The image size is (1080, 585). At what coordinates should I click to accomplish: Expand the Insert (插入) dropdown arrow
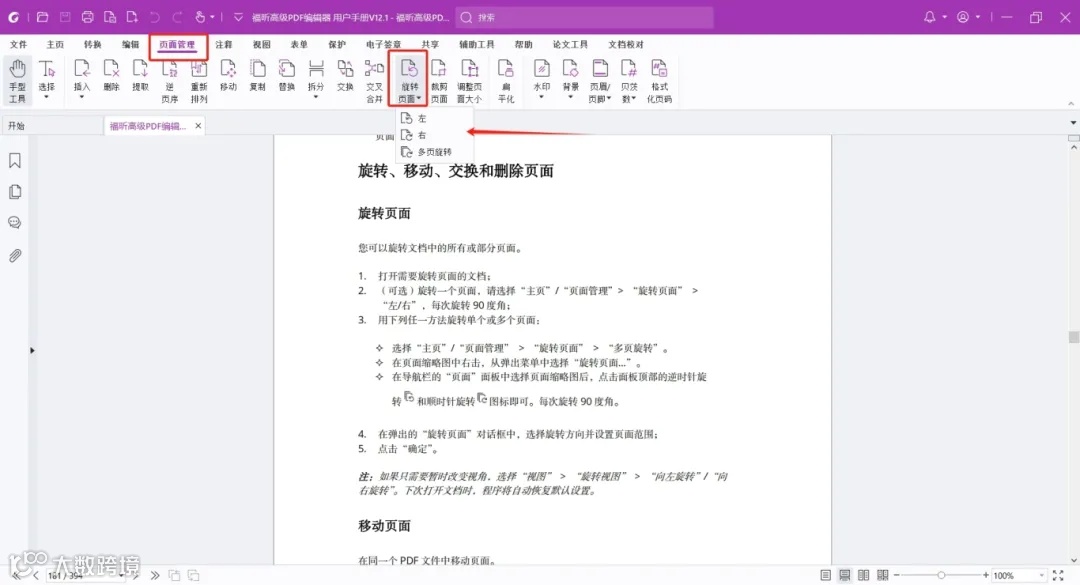pyautogui.click(x=81, y=97)
